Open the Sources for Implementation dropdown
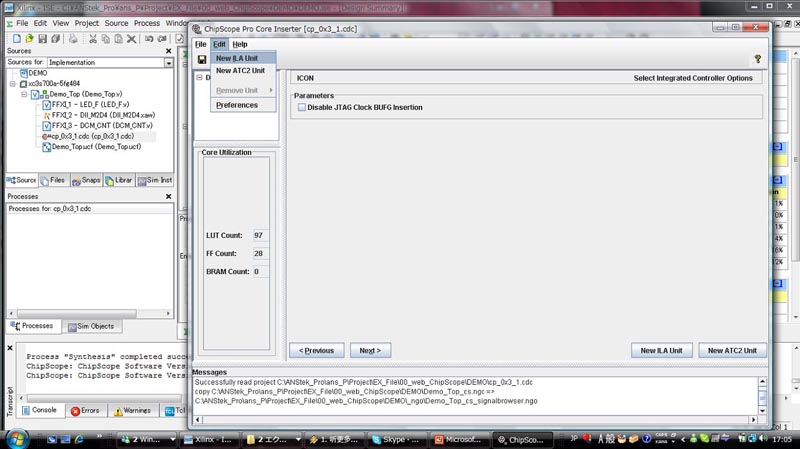Viewport: 800px width, 449px height. 168,62
